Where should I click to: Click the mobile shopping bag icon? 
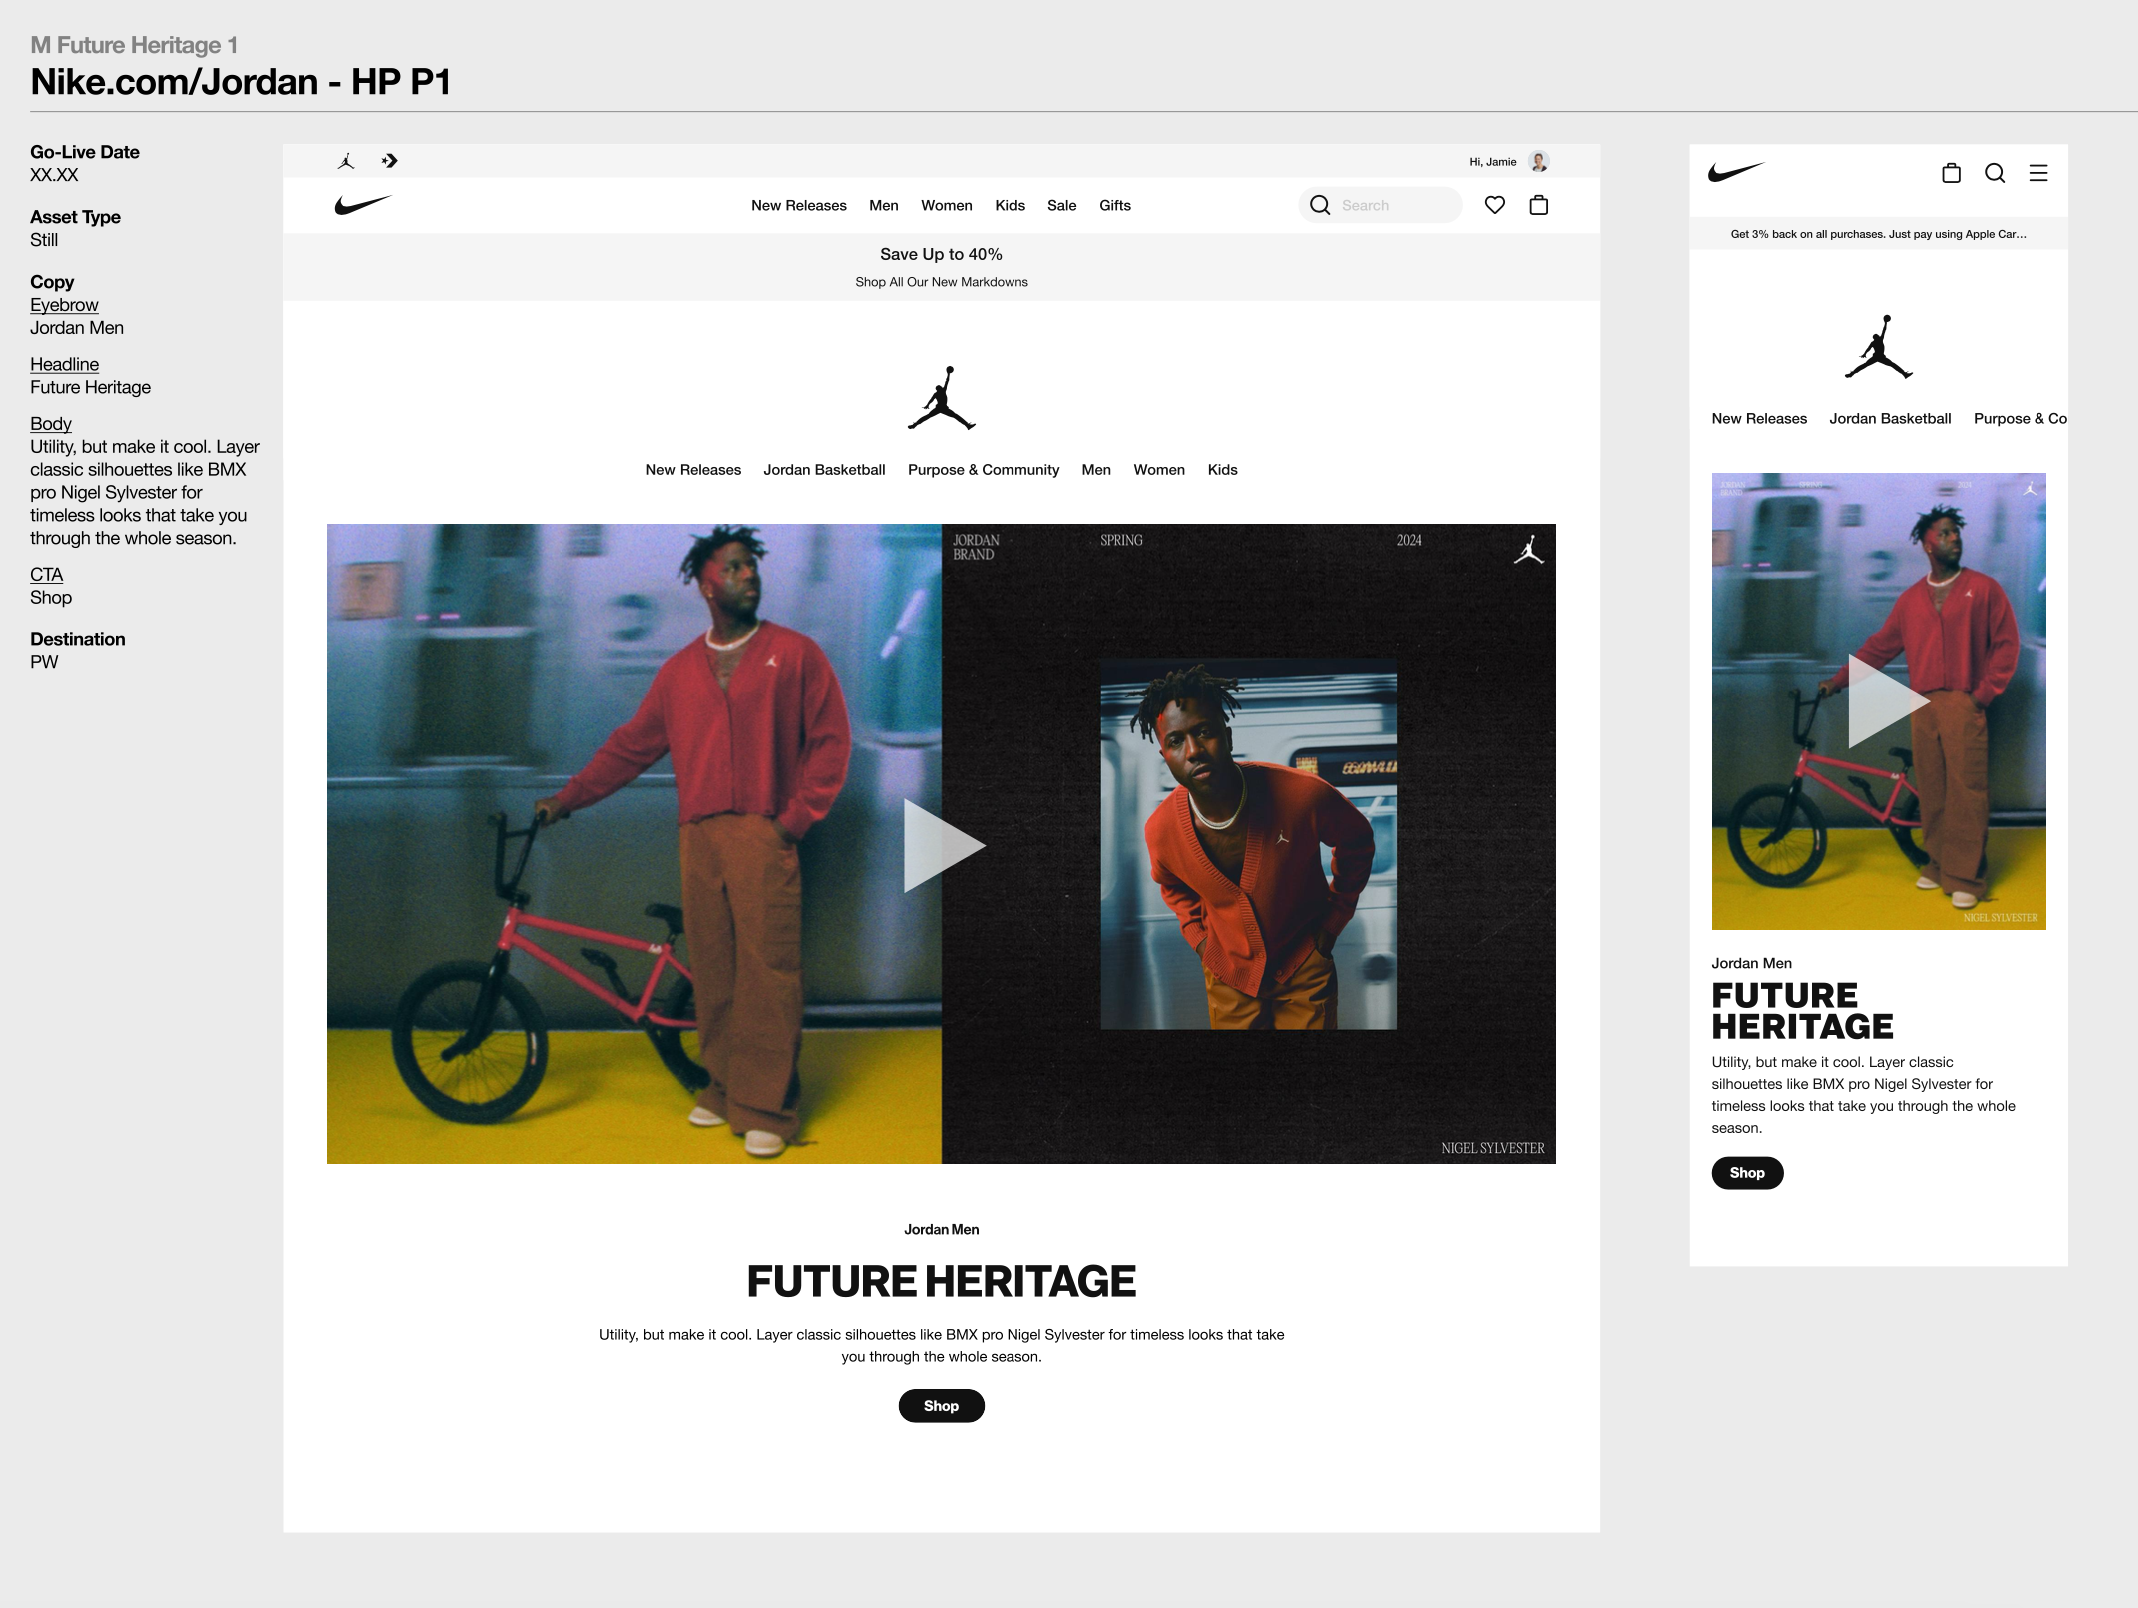(x=1950, y=173)
